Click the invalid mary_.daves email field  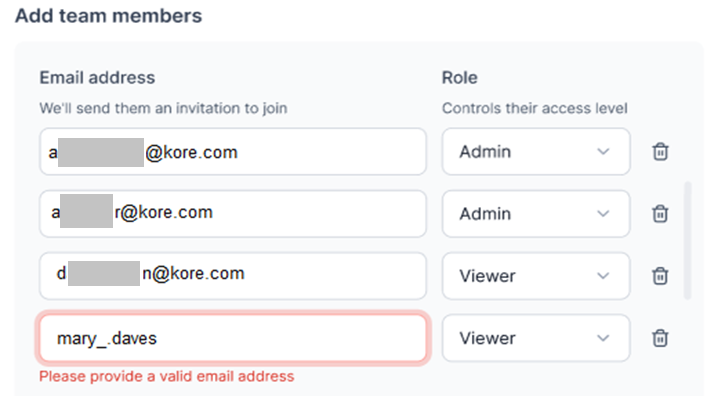coord(233,338)
